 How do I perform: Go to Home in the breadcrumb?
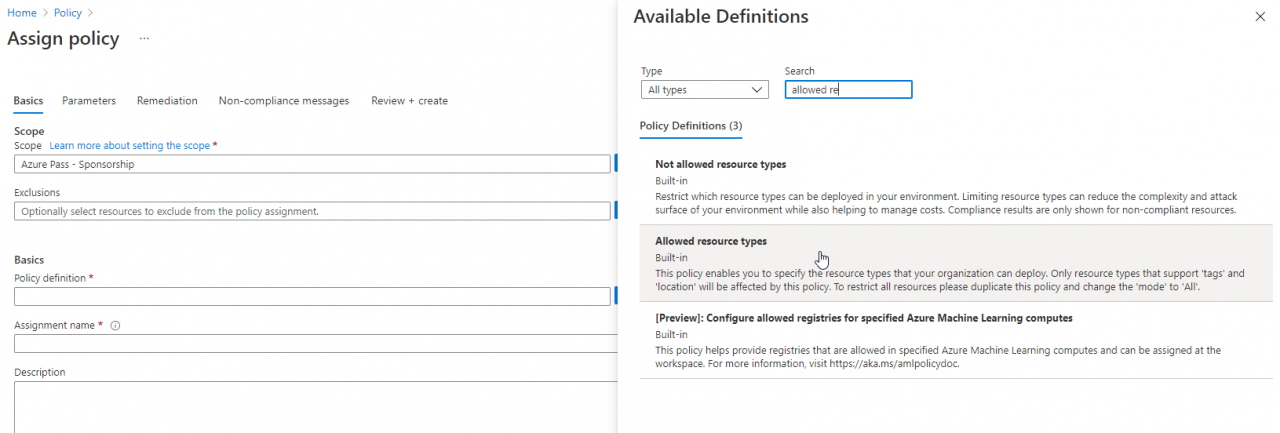pyautogui.click(x=20, y=12)
